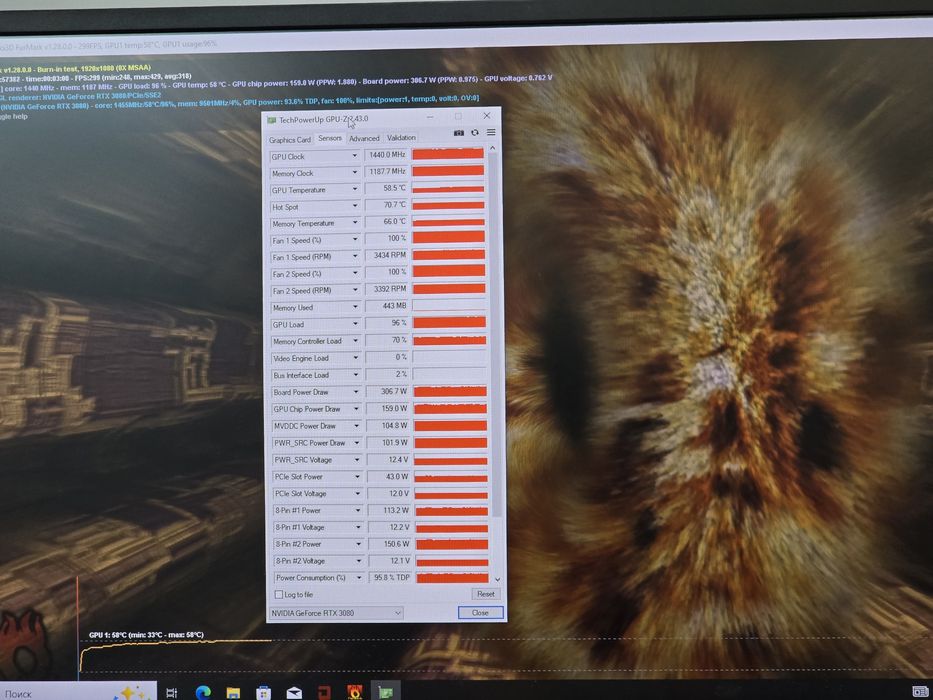Click the sensor list scroll up arrow
Viewport: 933px width, 700px height.
[x=492, y=148]
